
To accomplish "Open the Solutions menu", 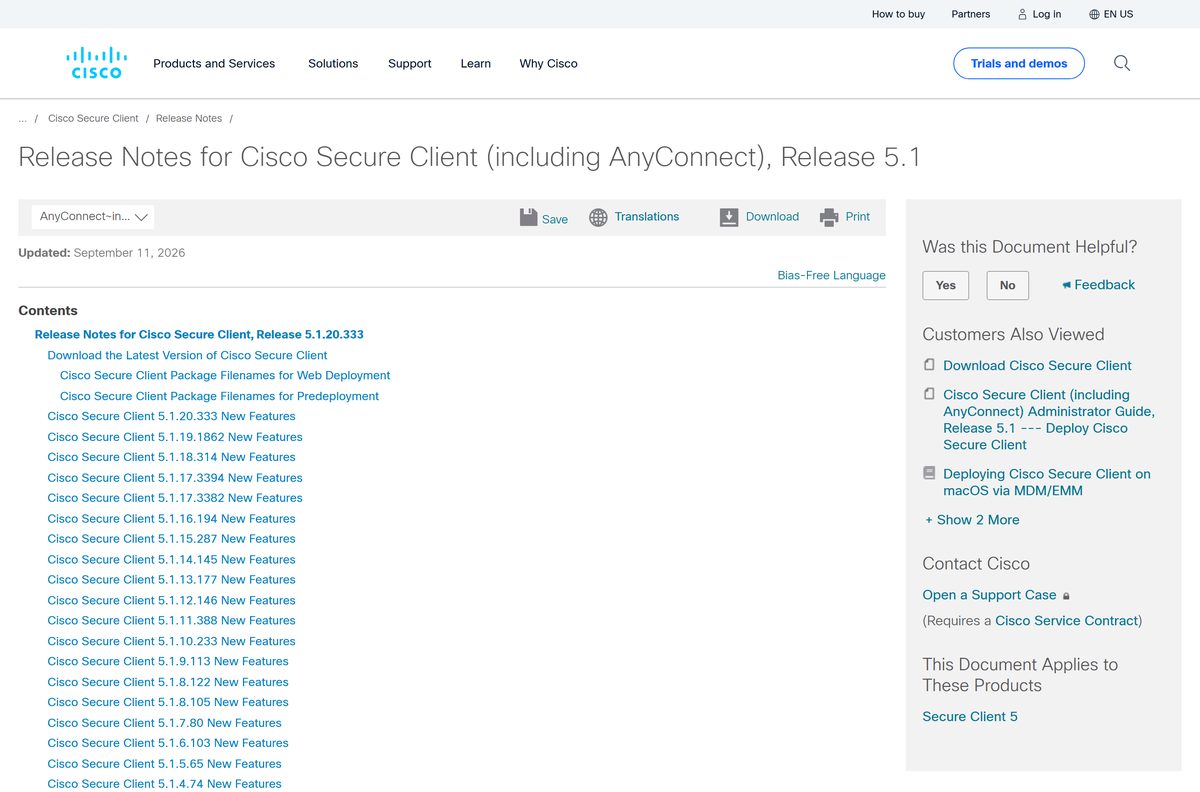I will point(333,63).
